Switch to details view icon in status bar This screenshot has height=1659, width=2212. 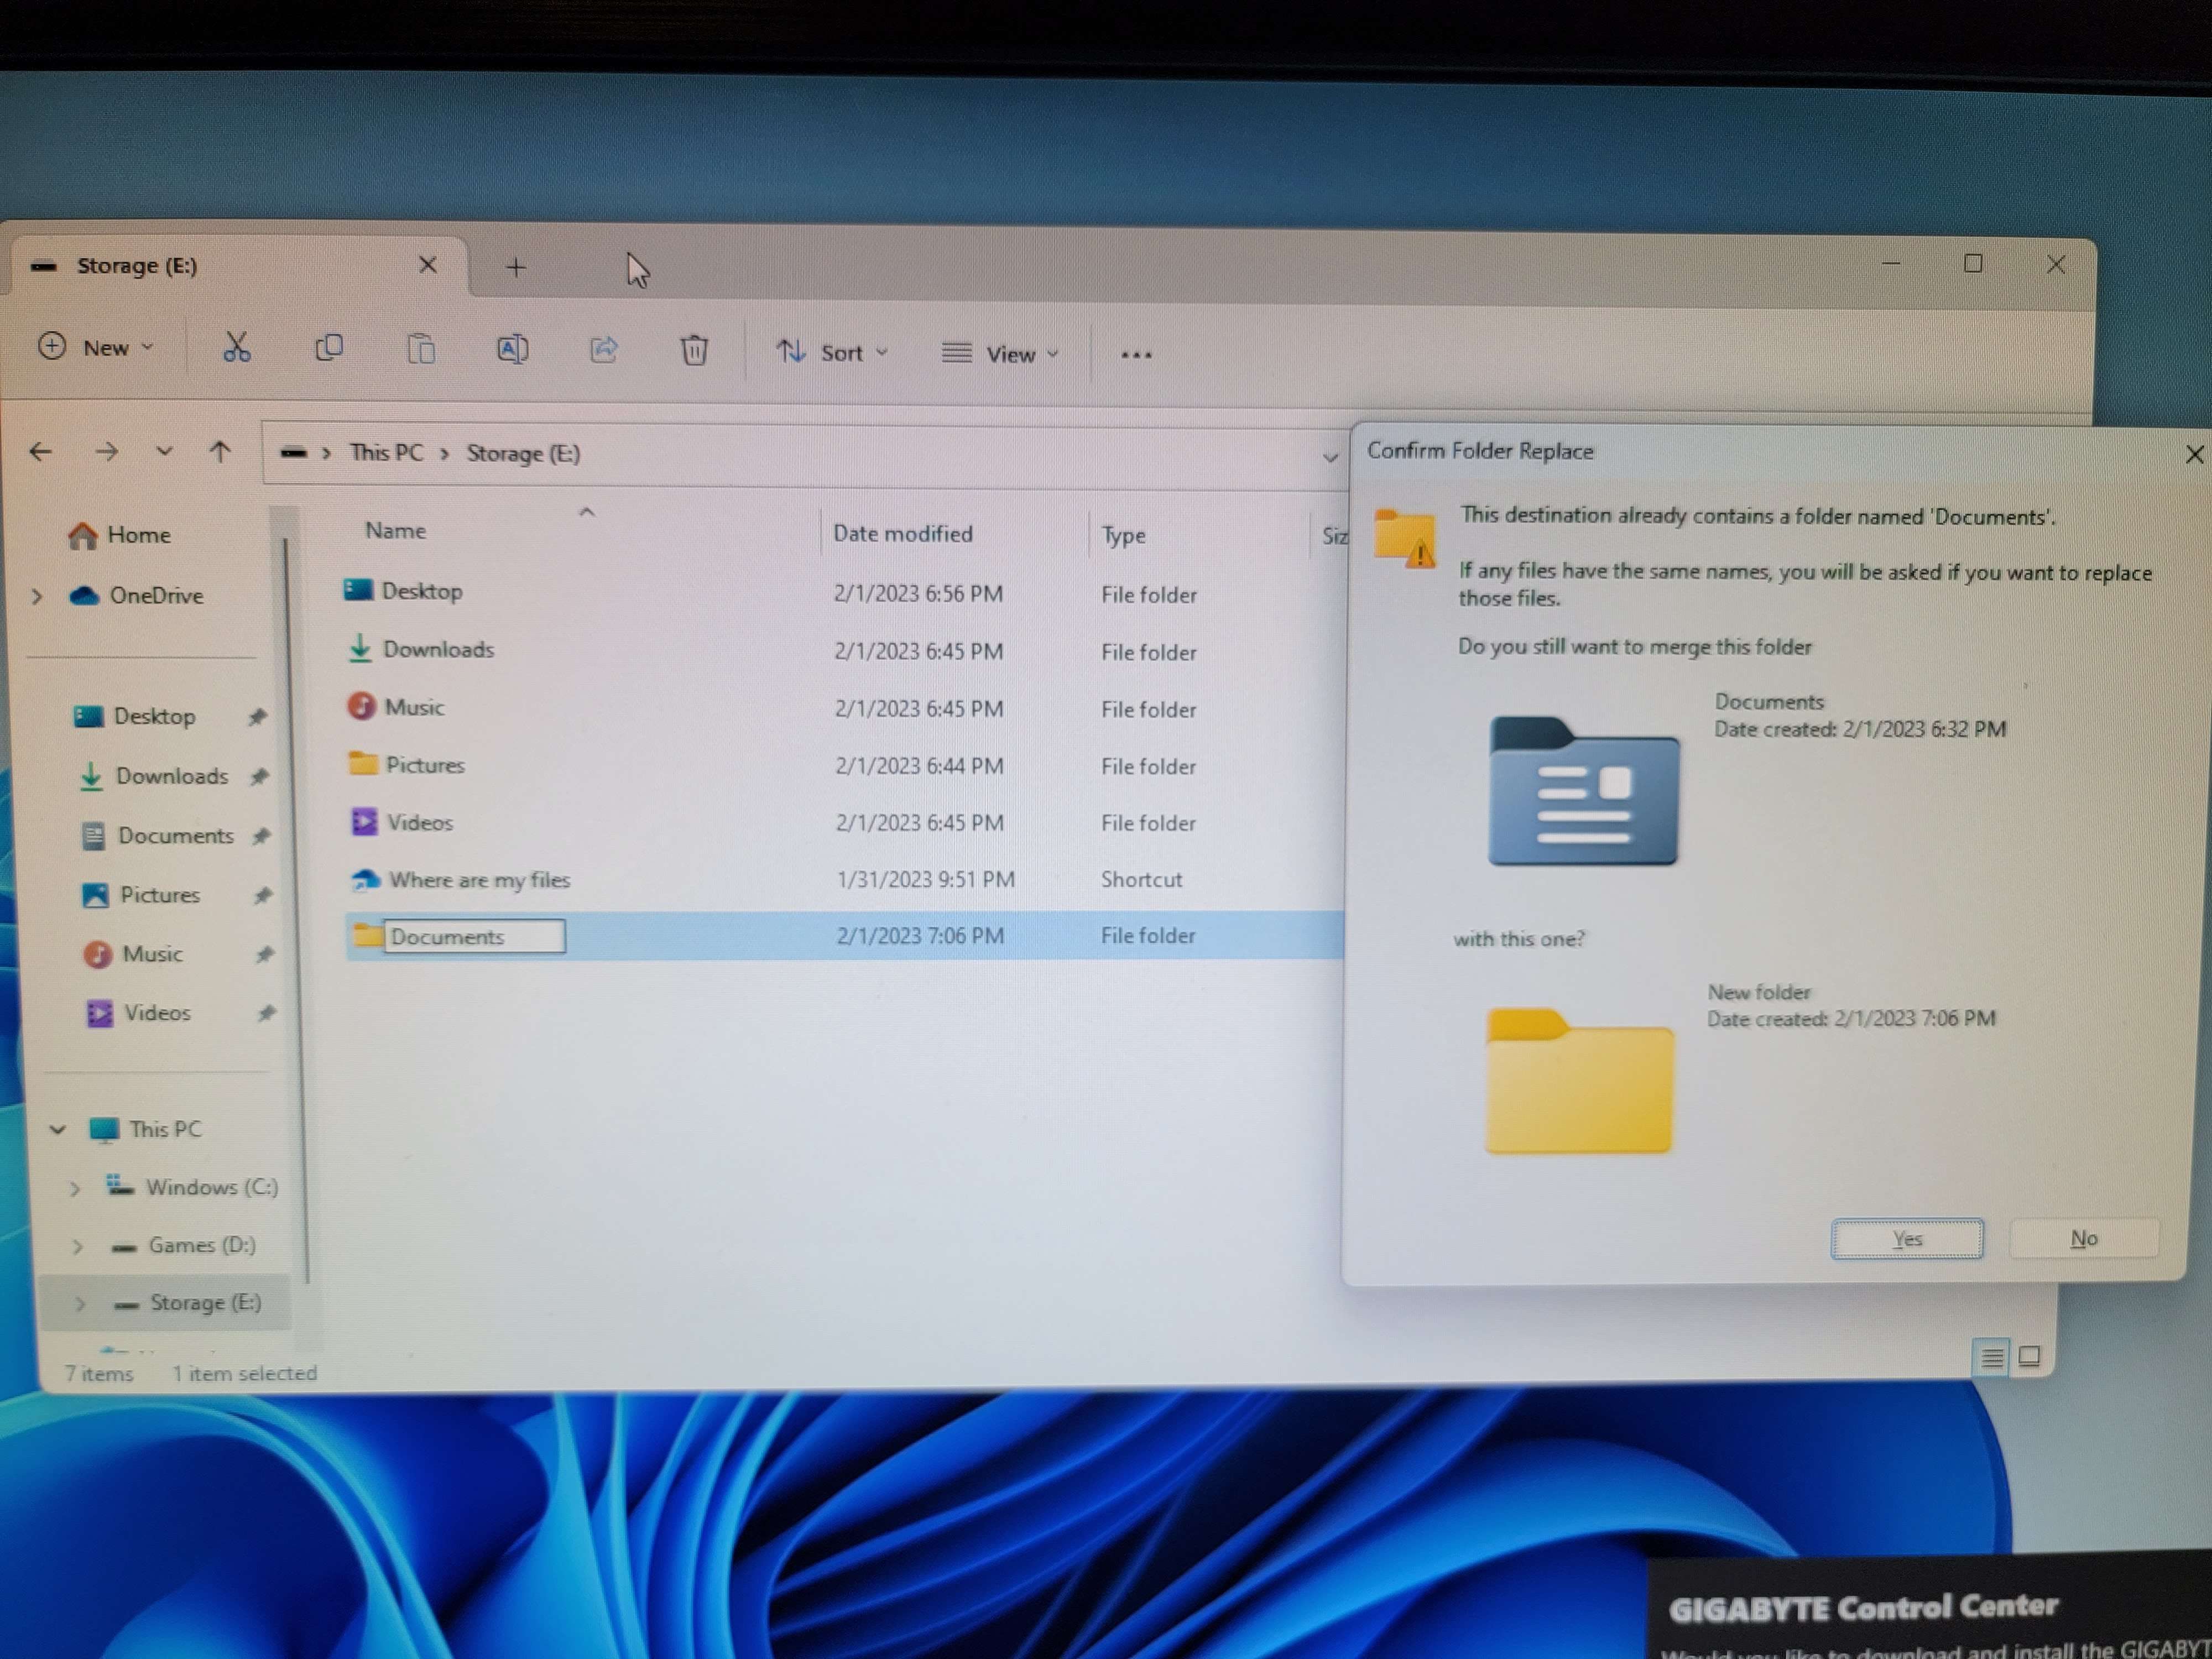click(1991, 1358)
